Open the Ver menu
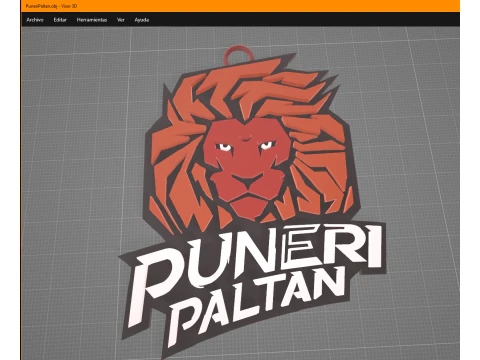 121,20
